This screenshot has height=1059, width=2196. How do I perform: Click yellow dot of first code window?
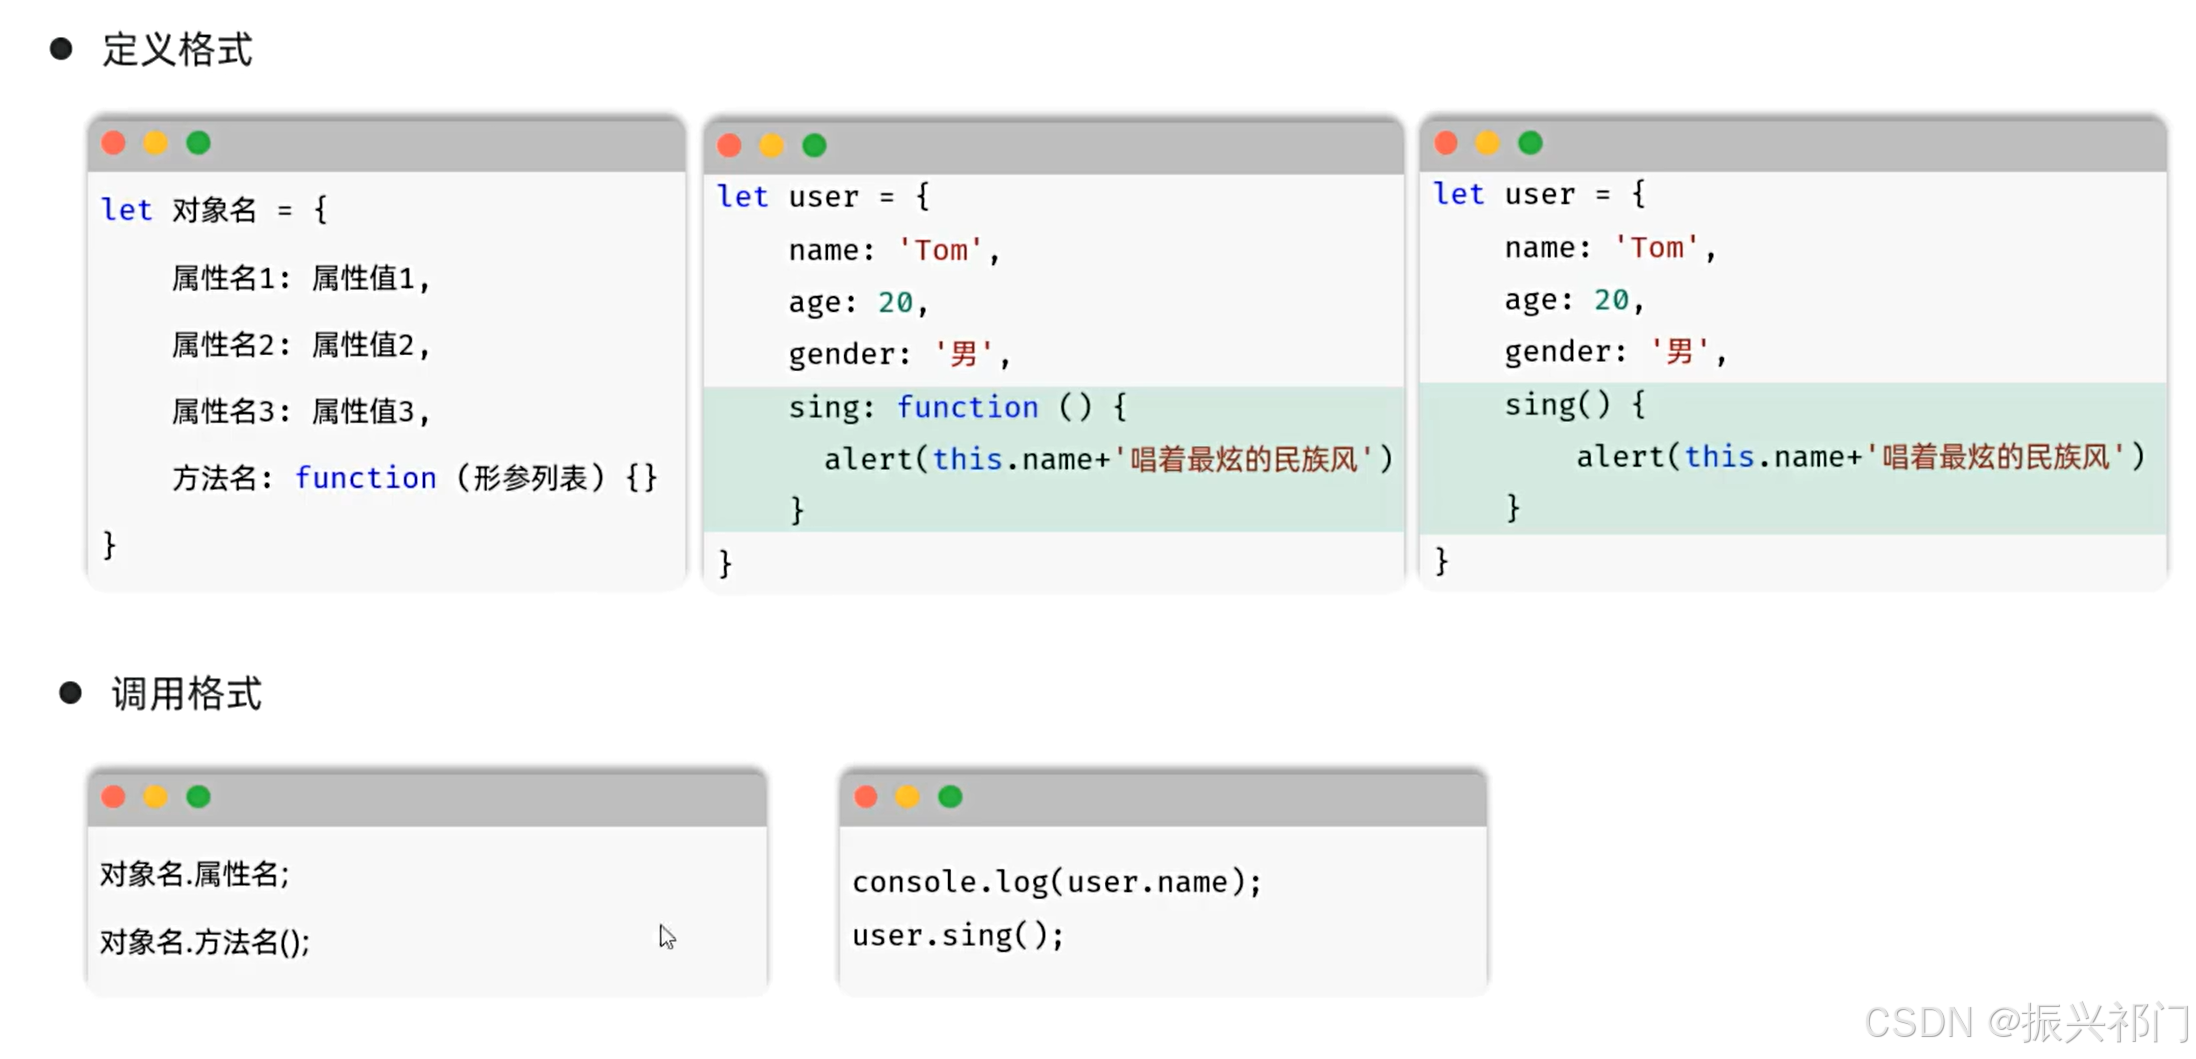155,143
